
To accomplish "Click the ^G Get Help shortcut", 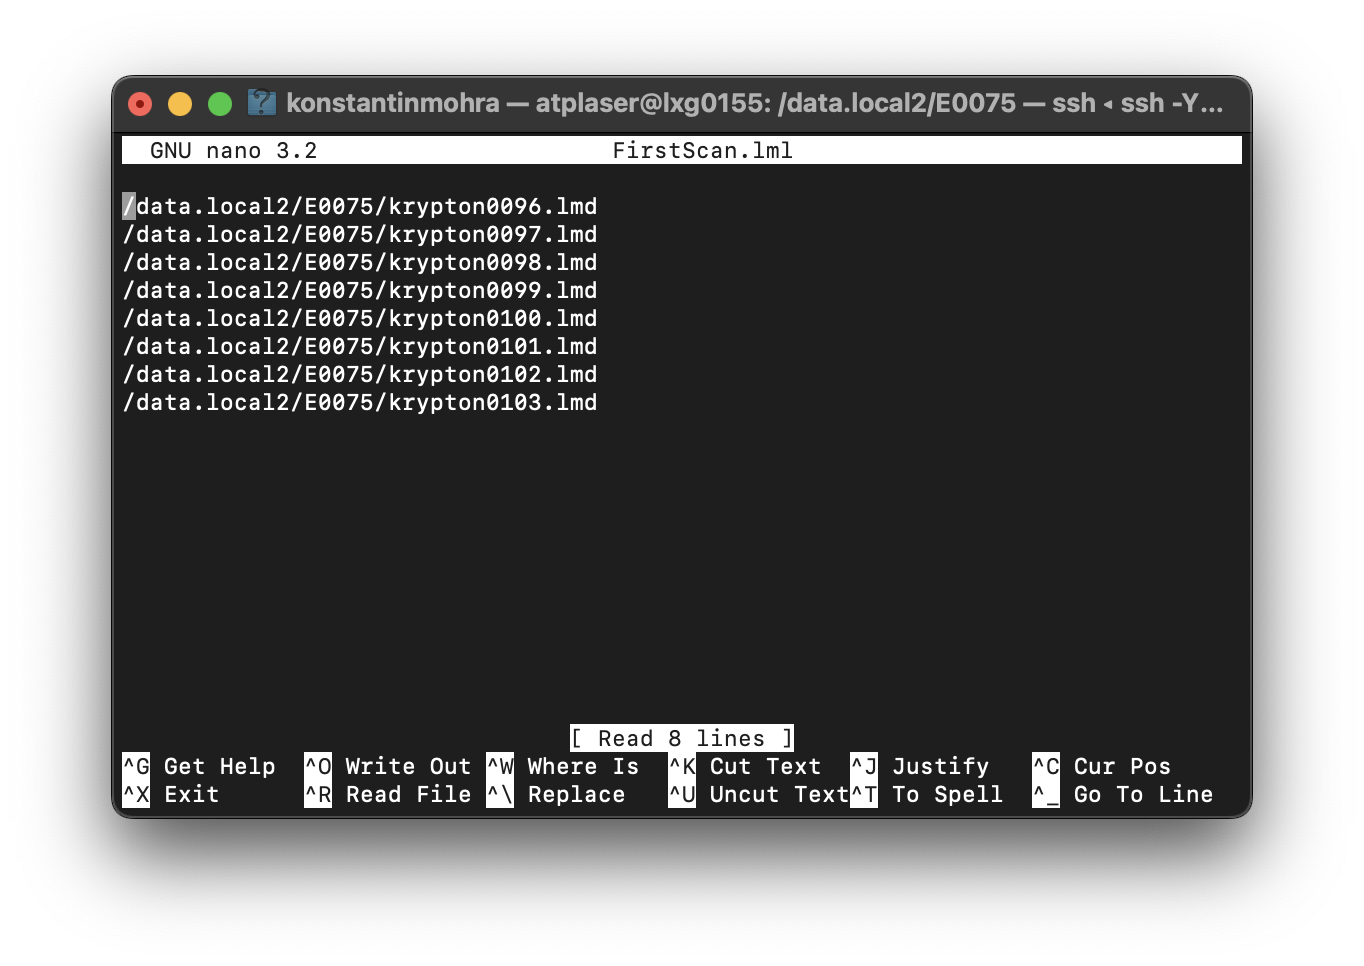I will (199, 766).
